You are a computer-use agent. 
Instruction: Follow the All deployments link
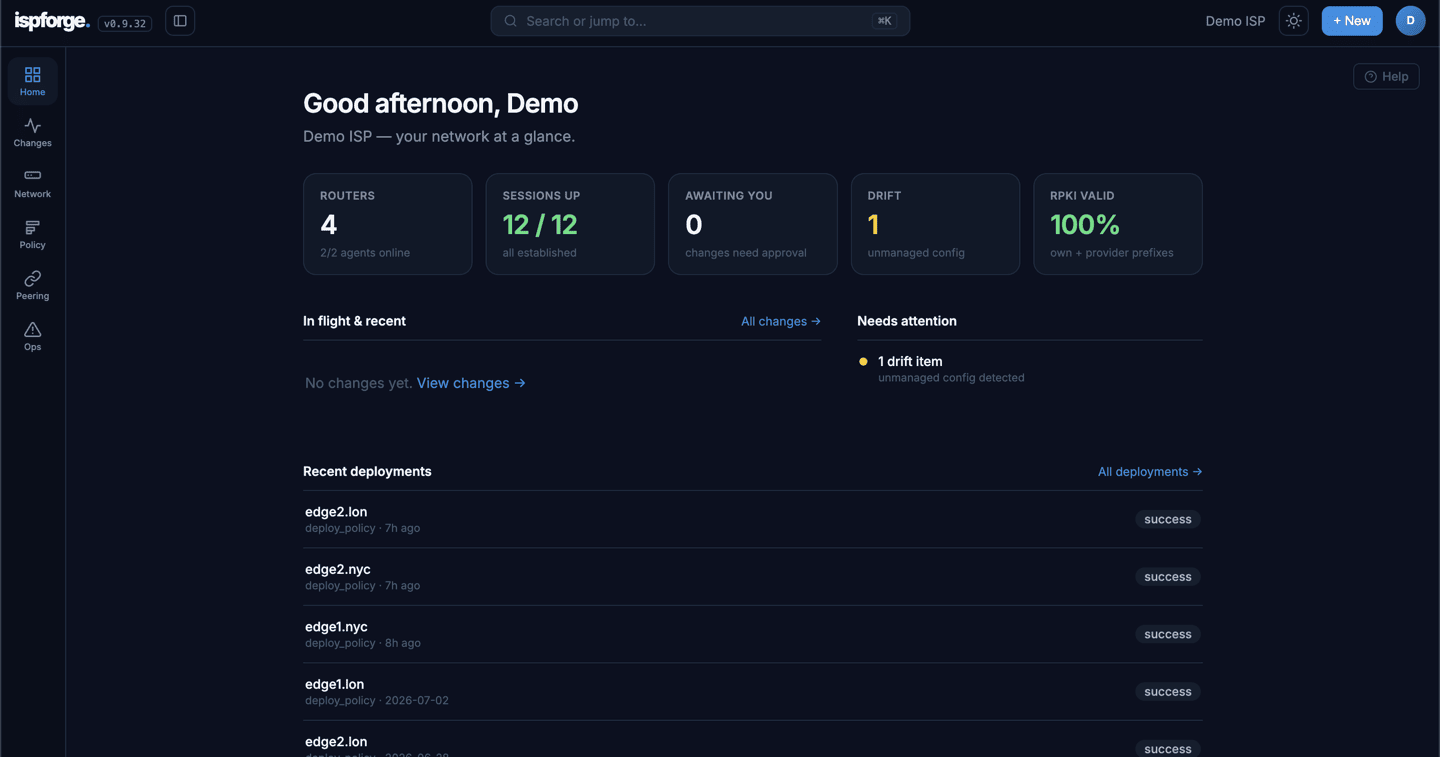point(1150,472)
